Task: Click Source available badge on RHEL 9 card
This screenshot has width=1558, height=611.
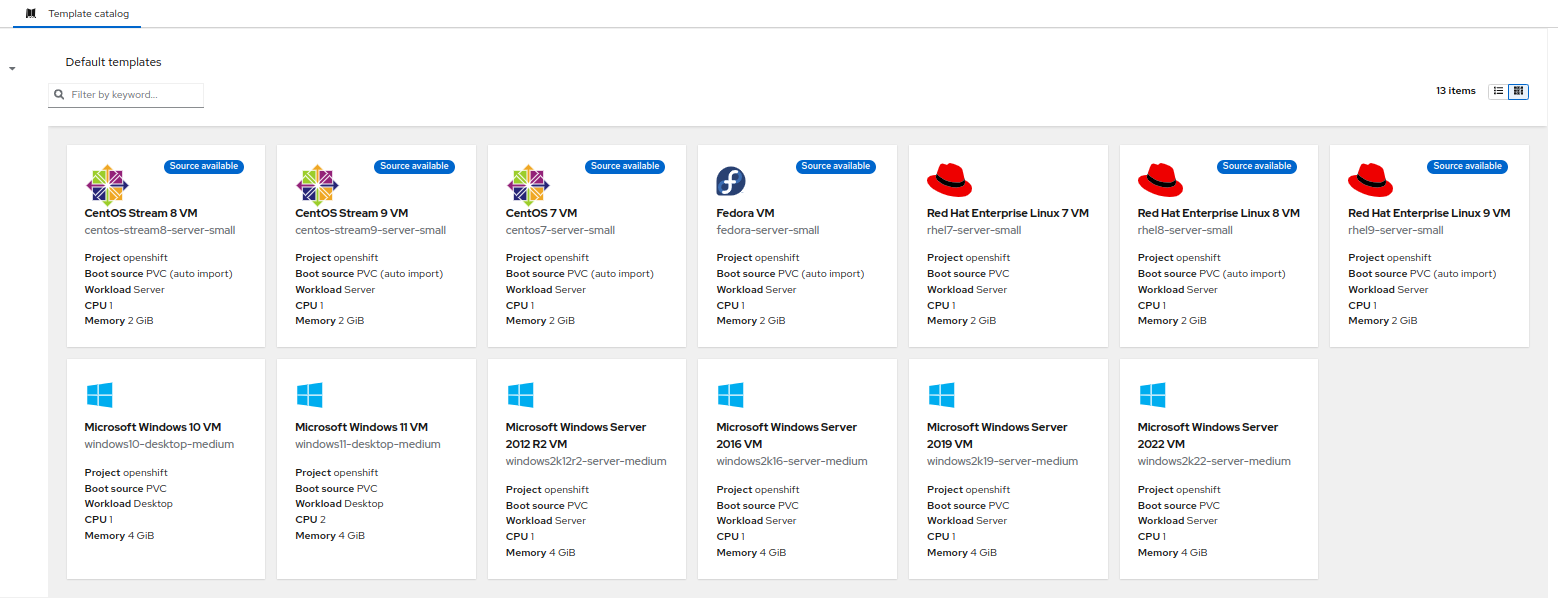Action: coord(1468,166)
